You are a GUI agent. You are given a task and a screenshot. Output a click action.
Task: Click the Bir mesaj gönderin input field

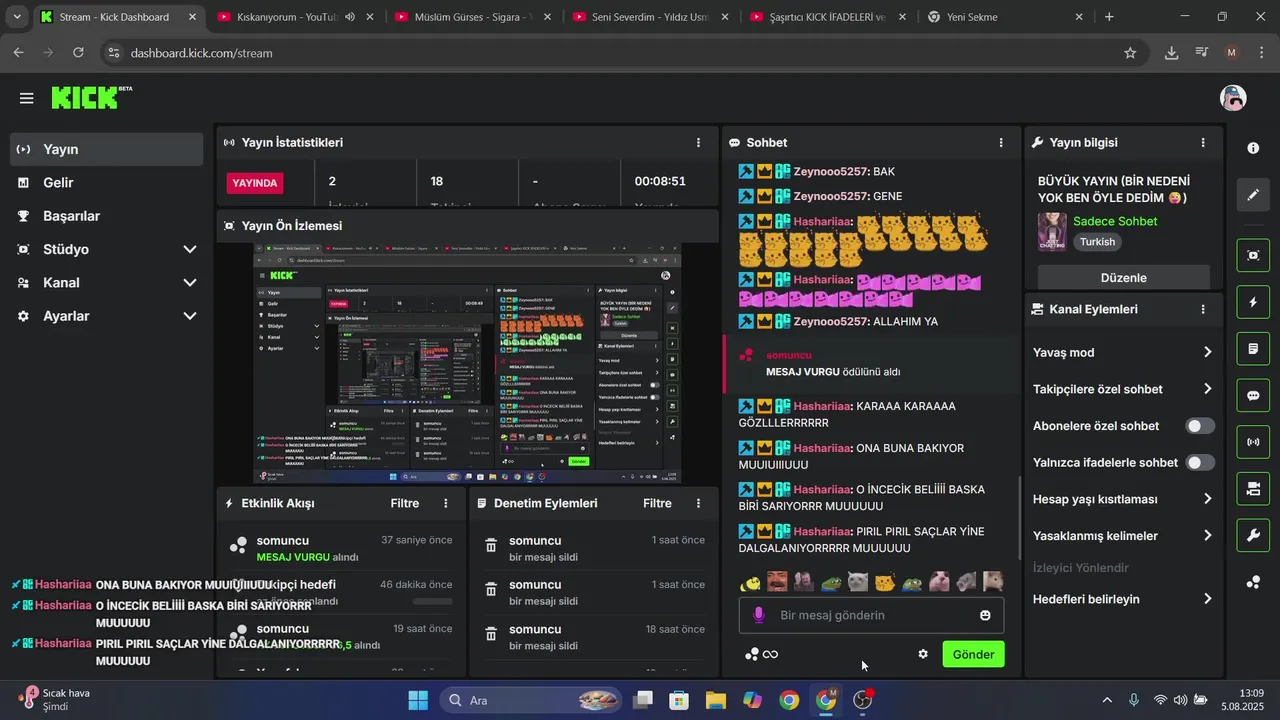coord(871,615)
